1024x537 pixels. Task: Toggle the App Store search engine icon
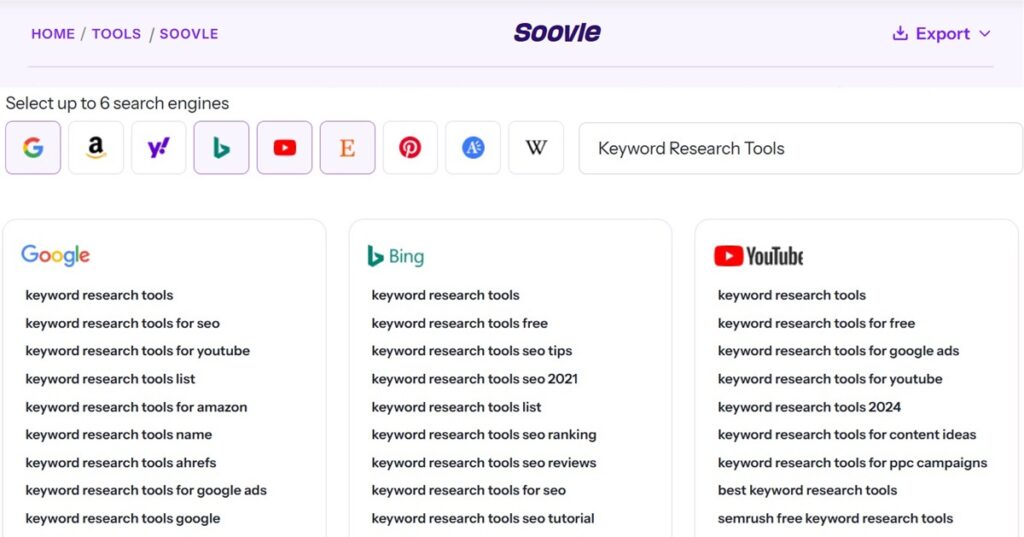(473, 148)
